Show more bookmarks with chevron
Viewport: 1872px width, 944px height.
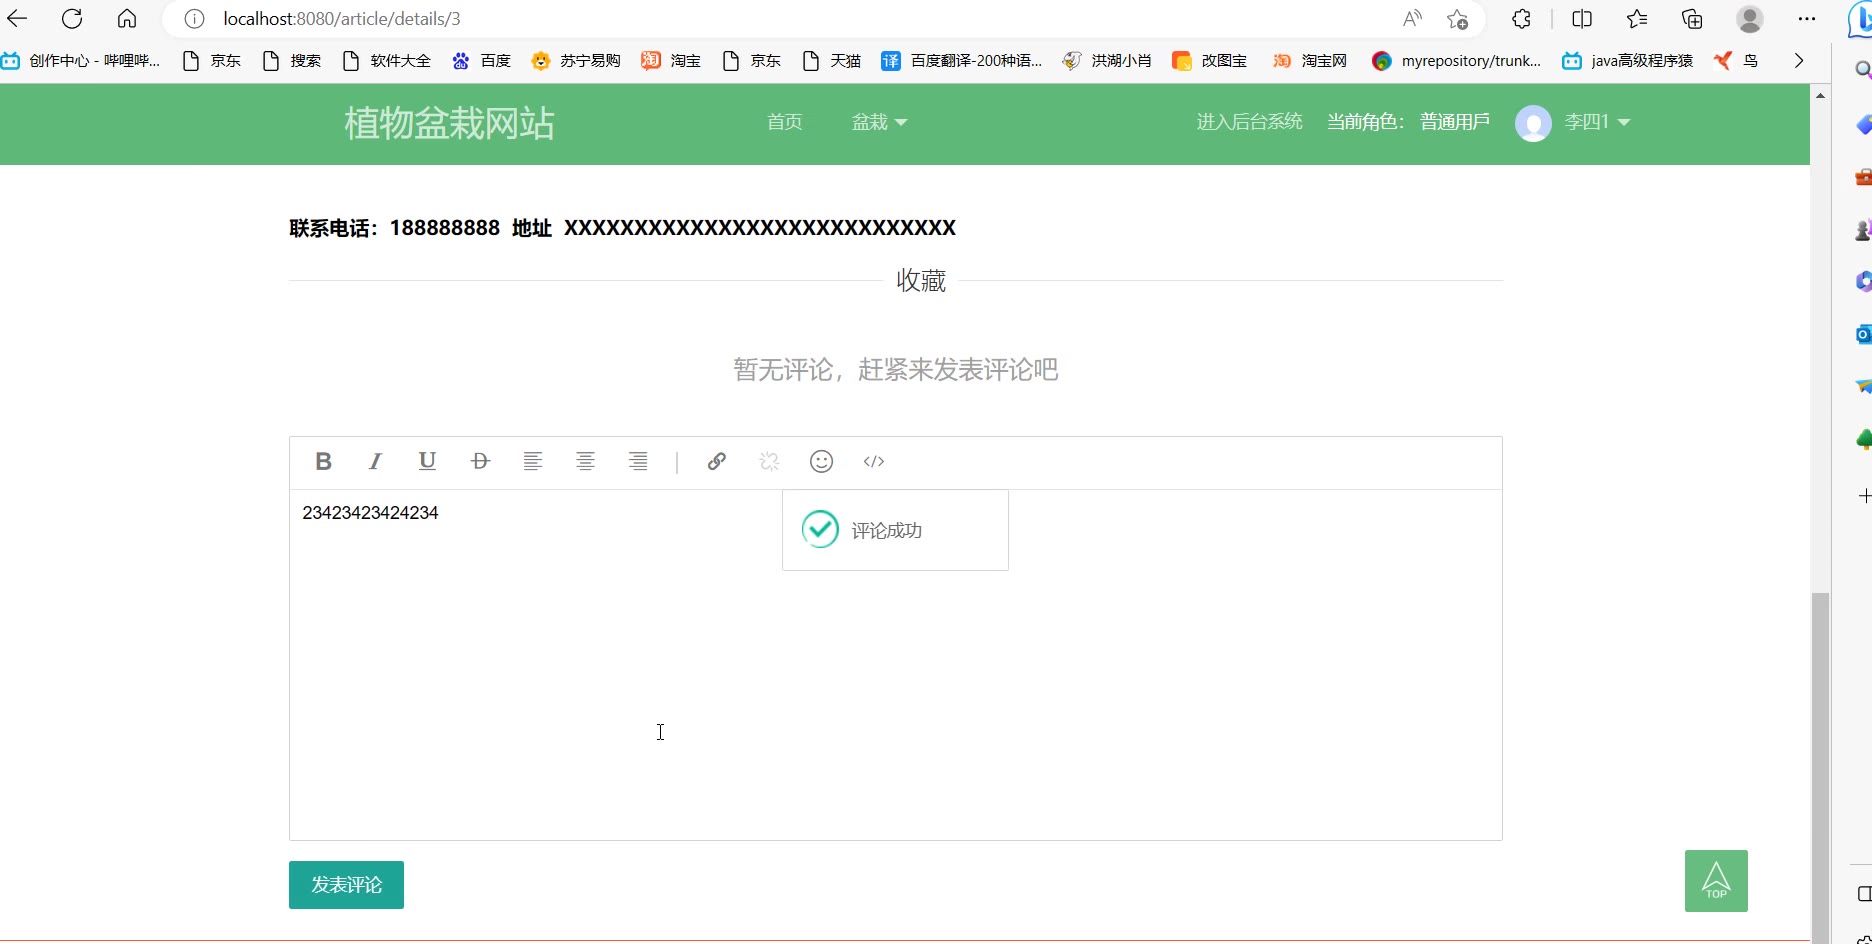click(x=1799, y=61)
